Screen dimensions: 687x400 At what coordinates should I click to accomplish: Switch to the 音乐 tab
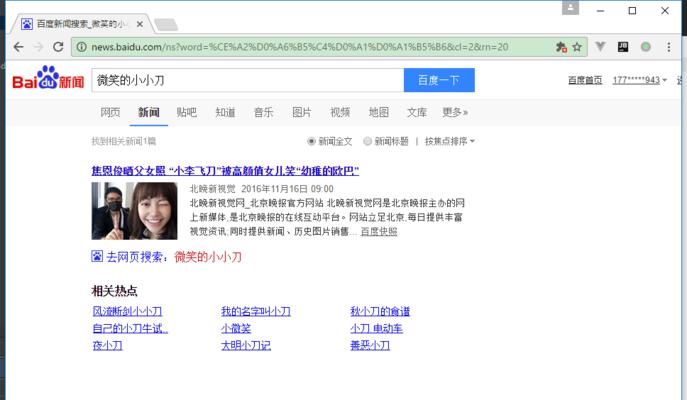[263, 112]
